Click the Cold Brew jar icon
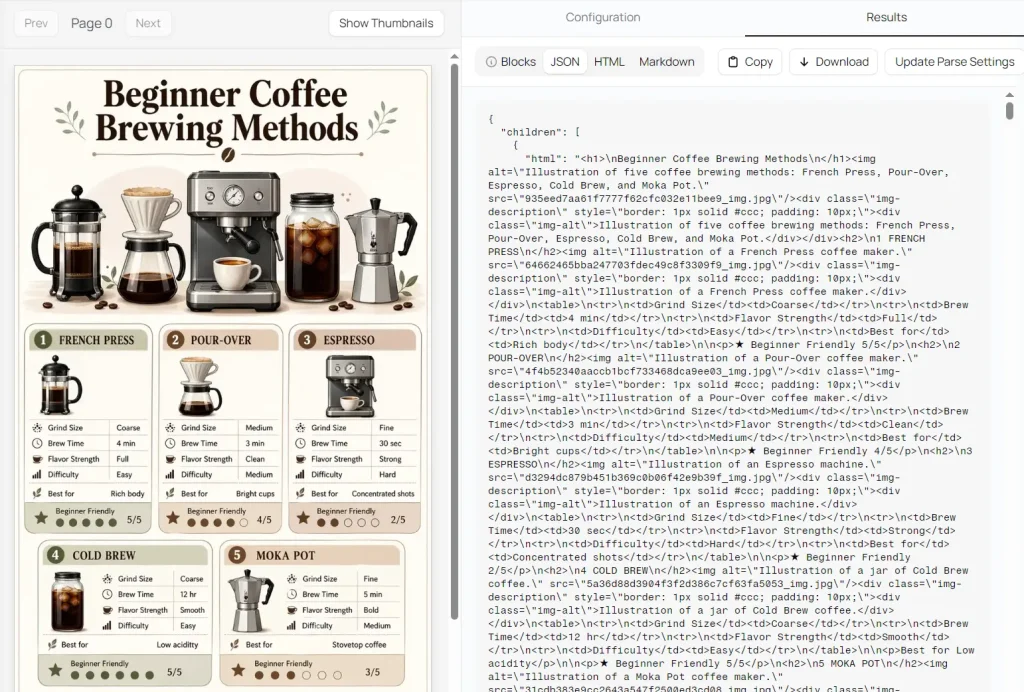Screen dimensions: 1024x692 tap(67, 600)
